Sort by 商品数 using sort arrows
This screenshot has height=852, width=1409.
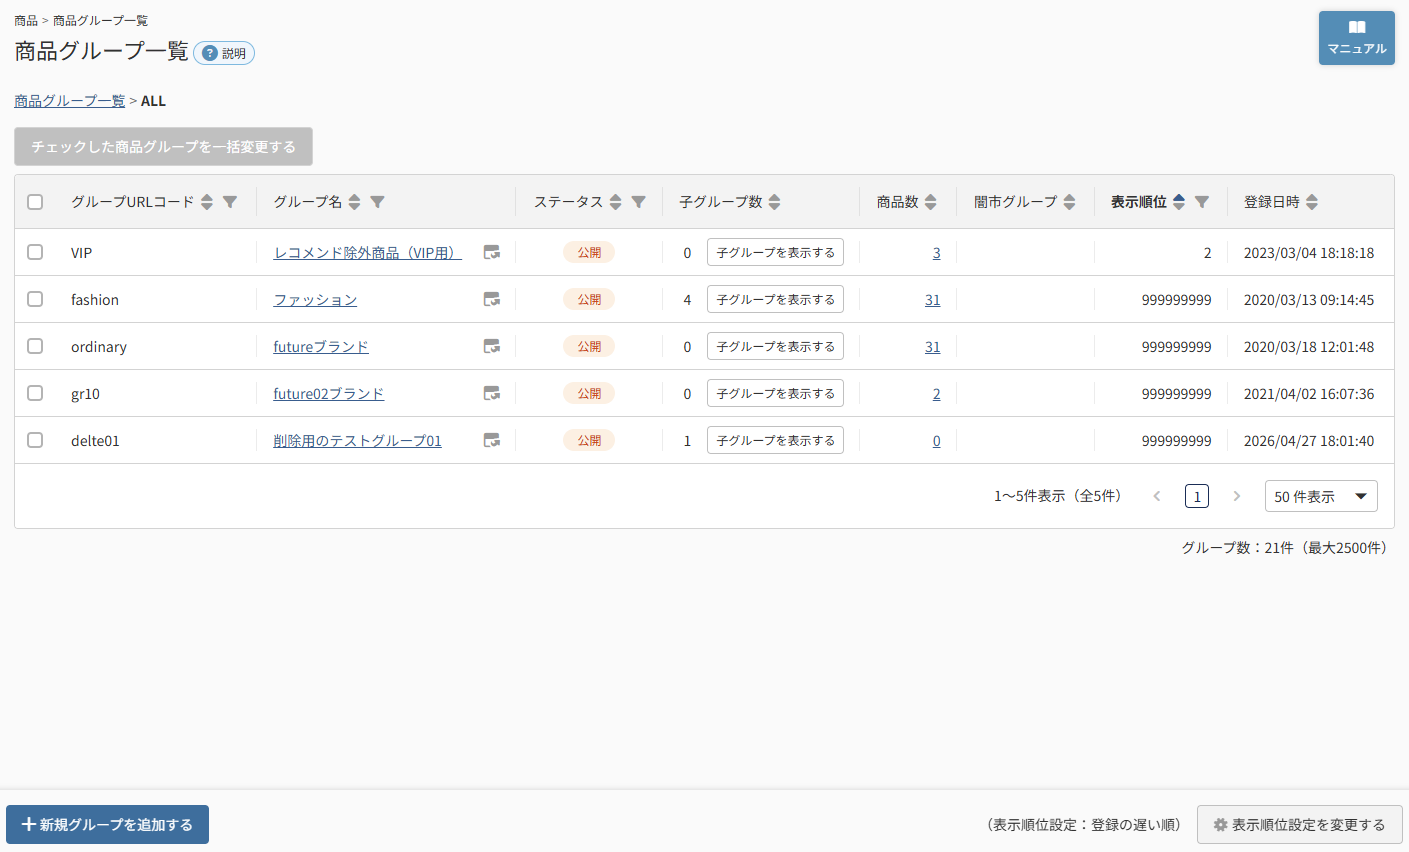click(x=931, y=202)
